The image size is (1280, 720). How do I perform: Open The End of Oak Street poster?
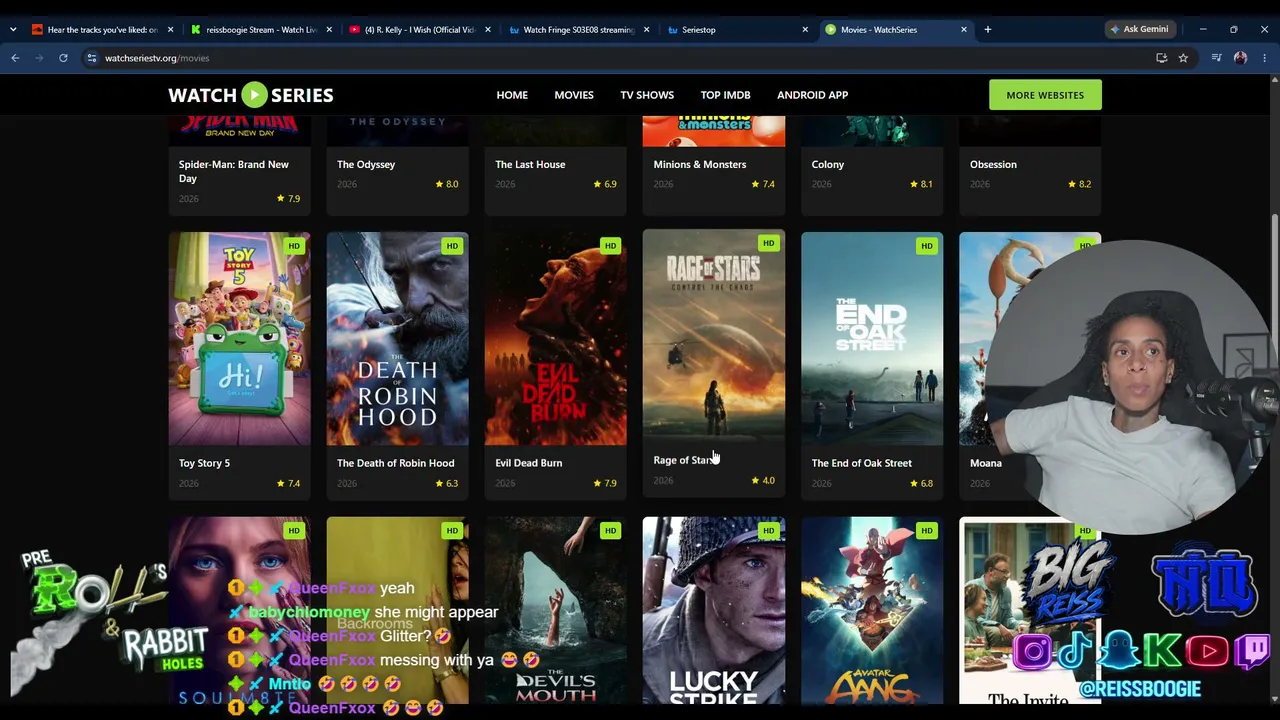coord(872,339)
